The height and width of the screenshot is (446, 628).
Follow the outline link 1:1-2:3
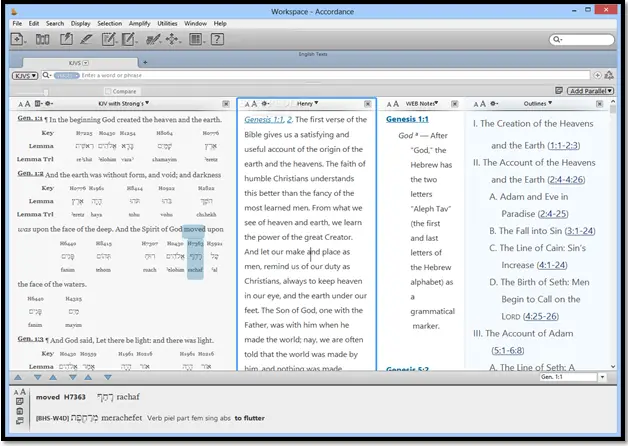(564, 145)
